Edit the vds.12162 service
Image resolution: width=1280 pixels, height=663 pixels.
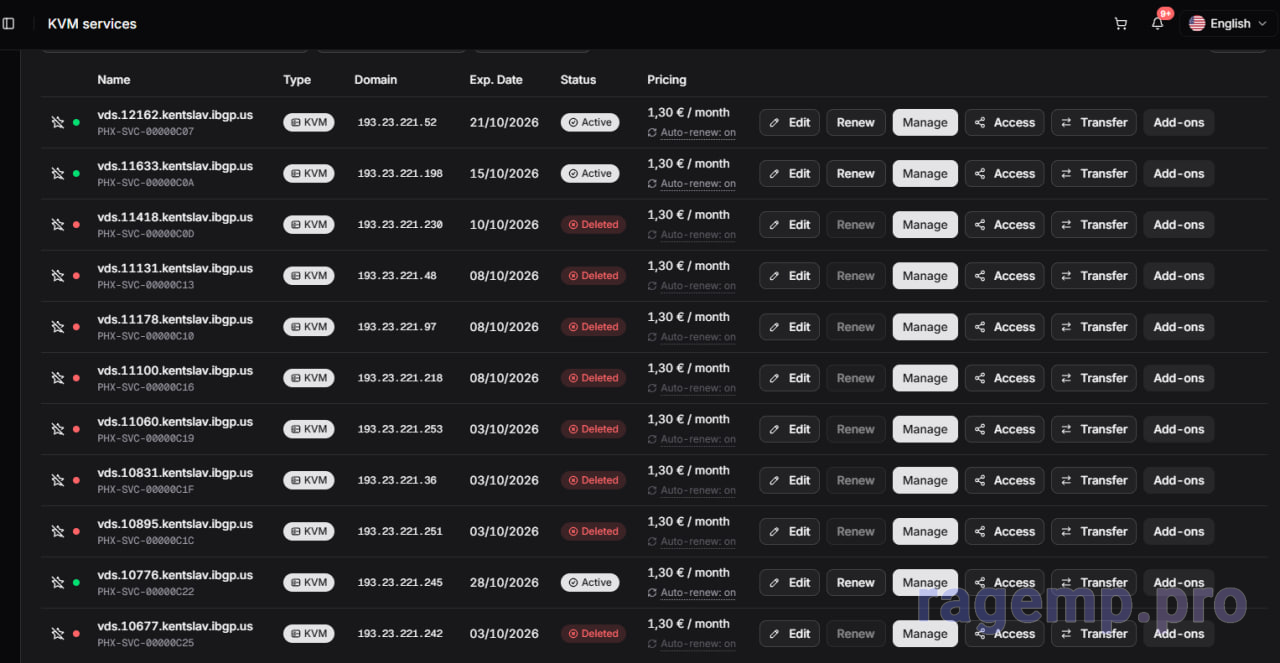coord(790,122)
